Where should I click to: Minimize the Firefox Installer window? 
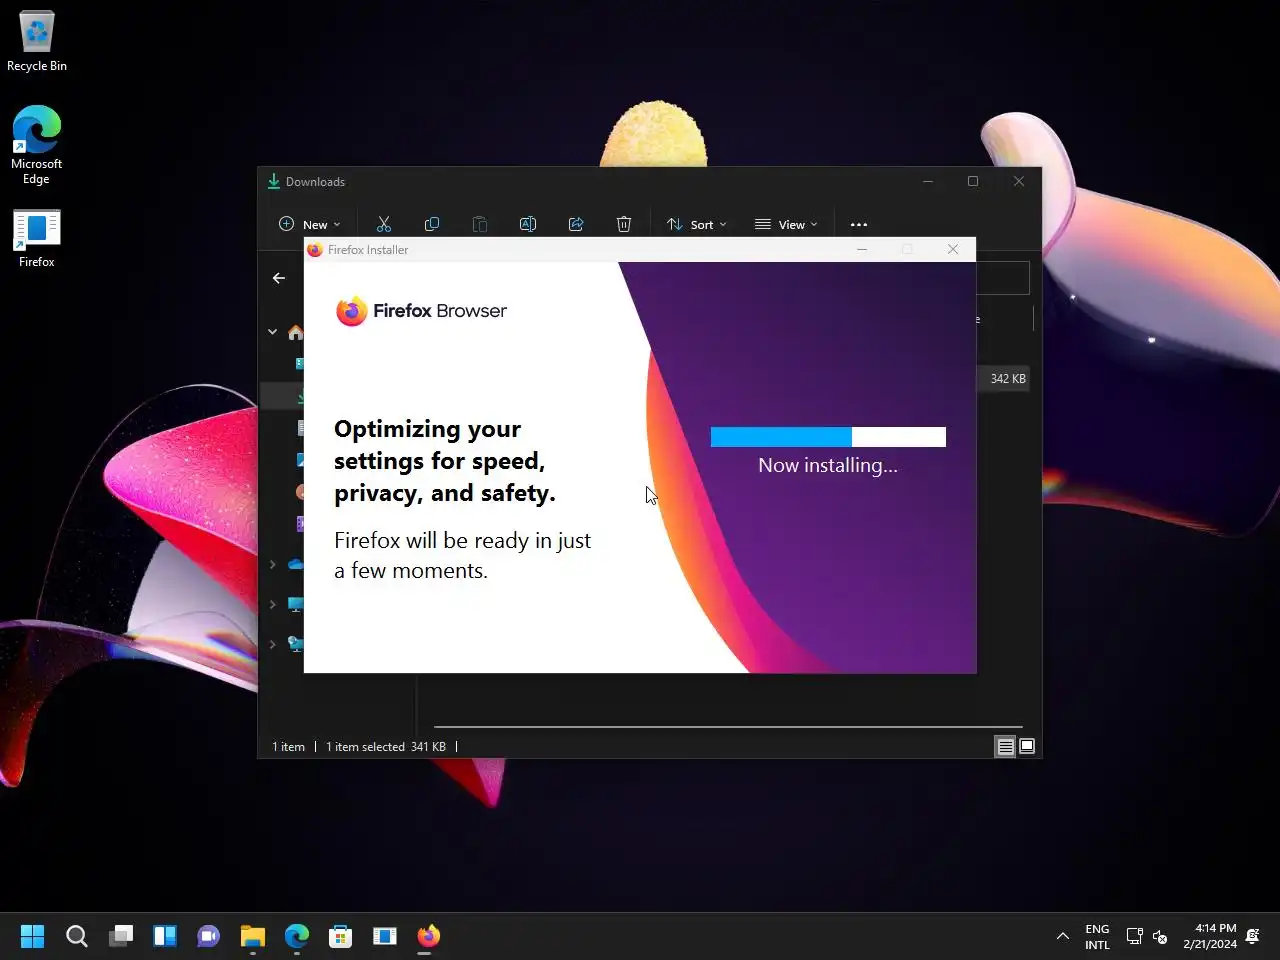tap(862, 250)
